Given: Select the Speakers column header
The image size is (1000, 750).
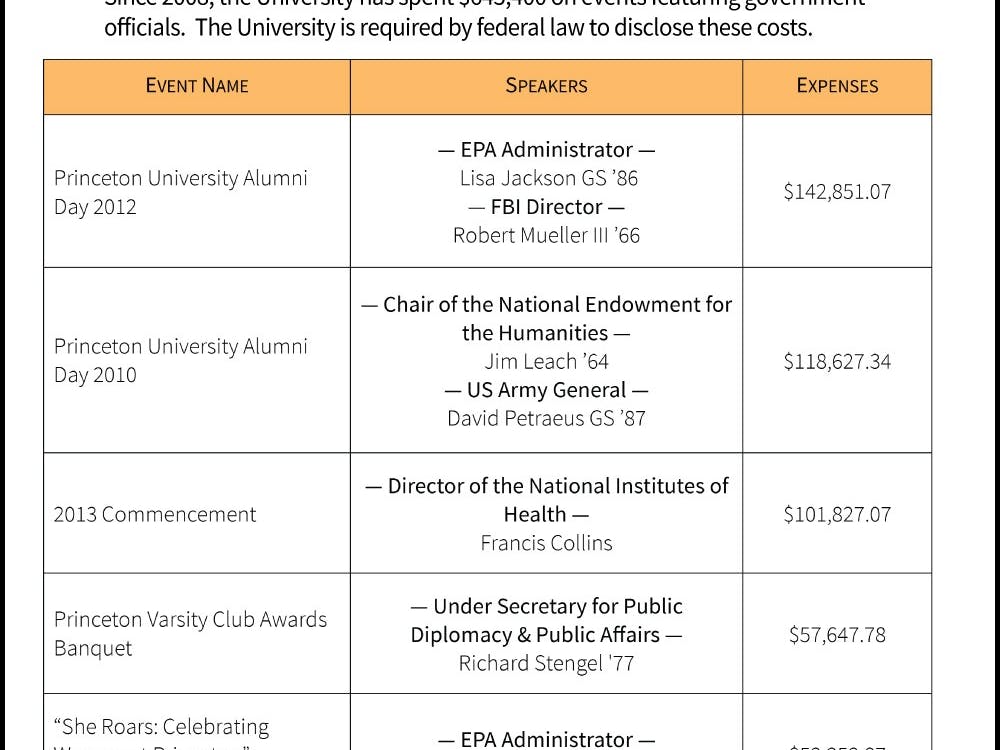Looking at the screenshot, I should pyautogui.click(x=546, y=86).
